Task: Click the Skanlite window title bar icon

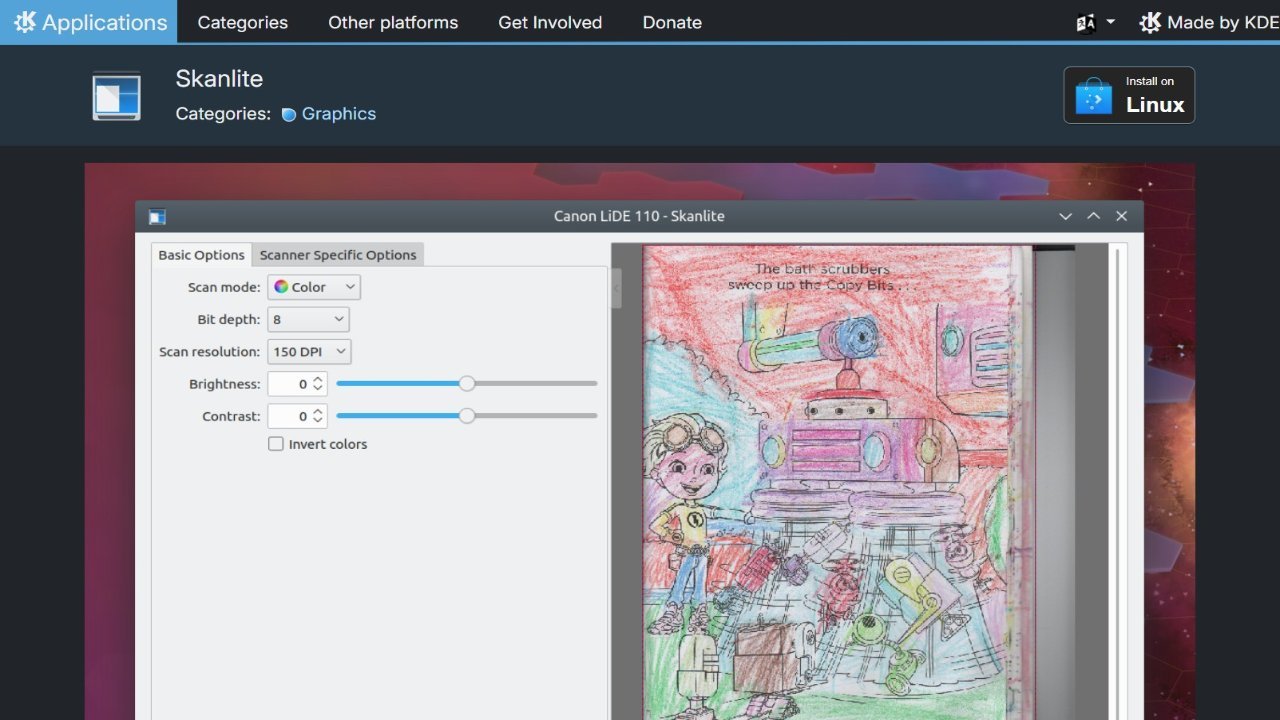Action: tap(157, 217)
